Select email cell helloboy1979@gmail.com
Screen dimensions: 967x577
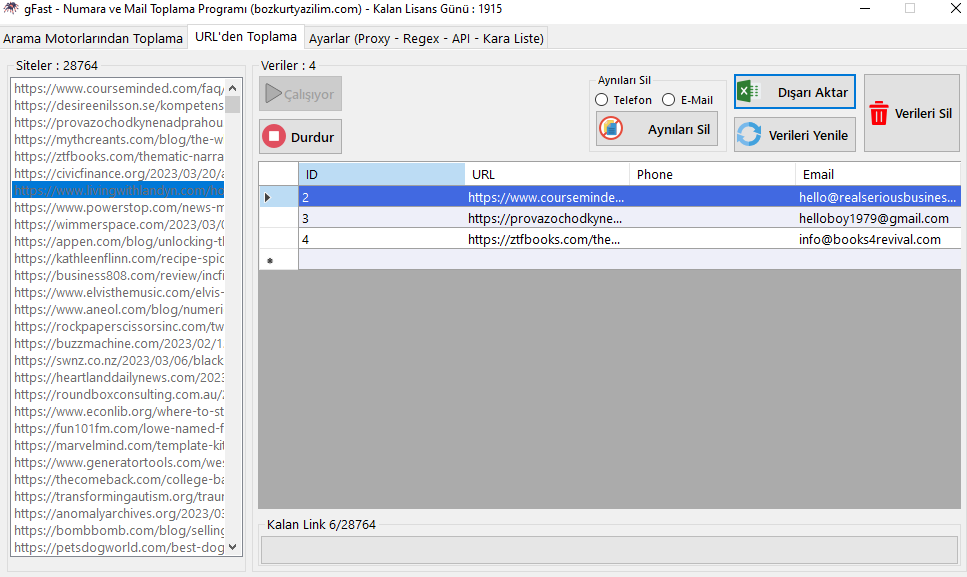(878, 218)
